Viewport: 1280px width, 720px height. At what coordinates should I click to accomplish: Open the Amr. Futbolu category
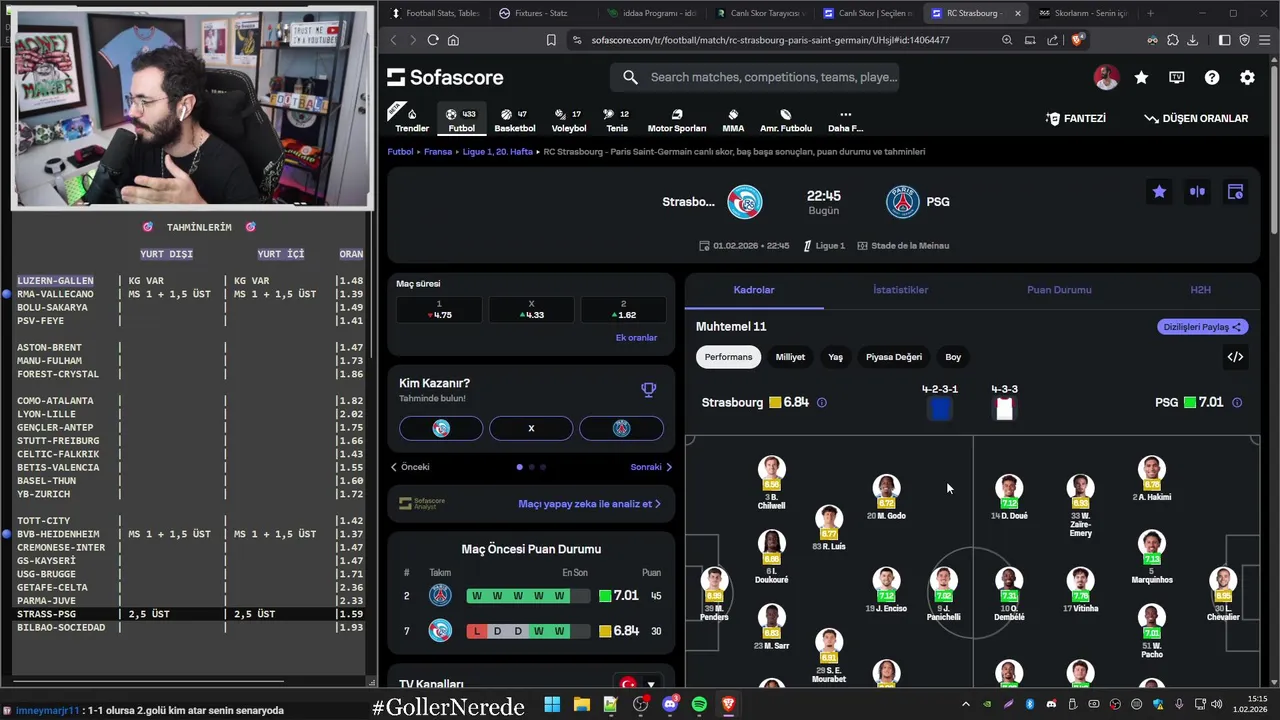[x=786, y=120]
